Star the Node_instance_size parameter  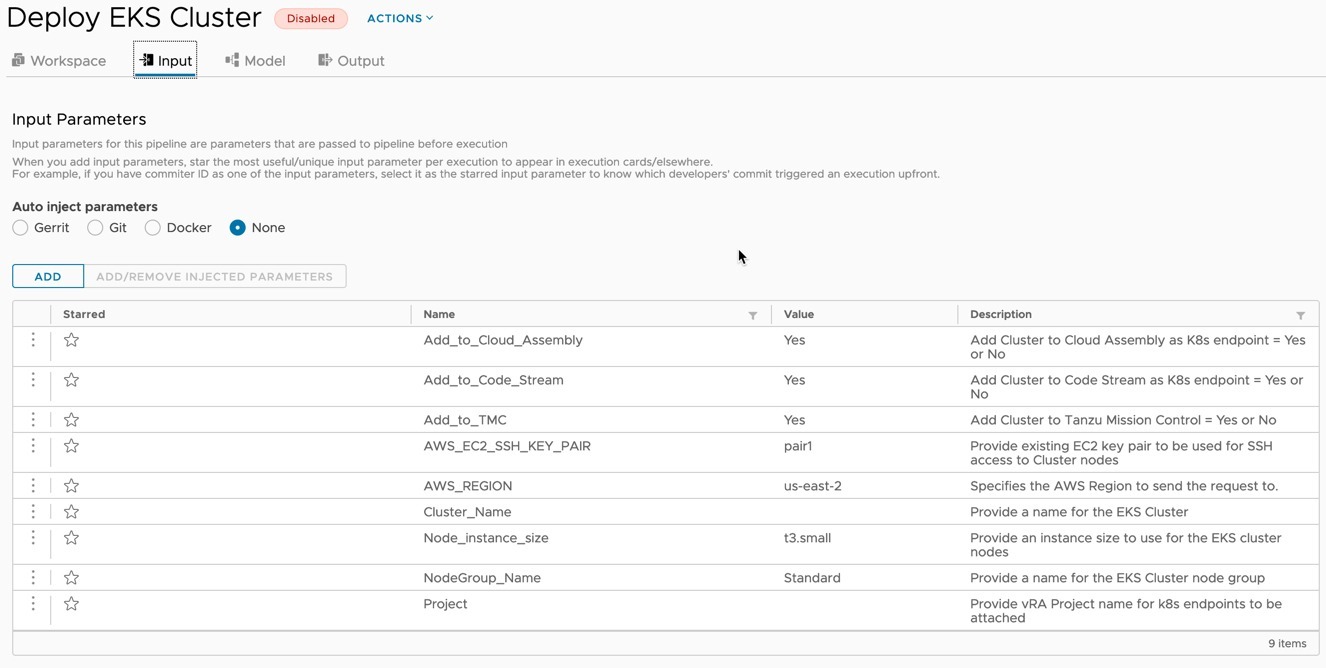(x=71, y=538)
